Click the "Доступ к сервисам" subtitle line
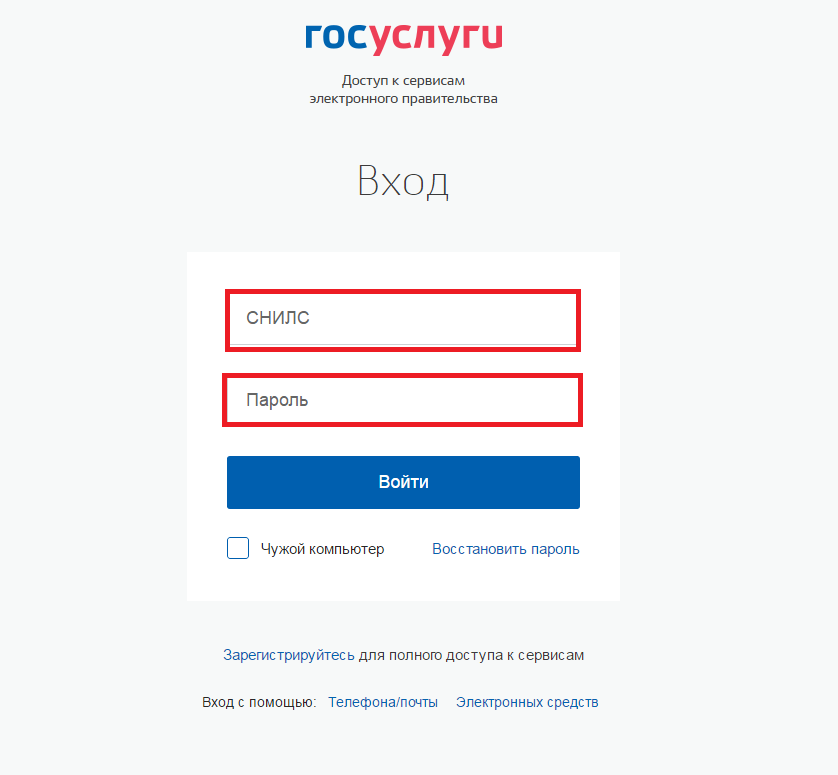This screenshot has height=775, width=838. tap(404, 81)
